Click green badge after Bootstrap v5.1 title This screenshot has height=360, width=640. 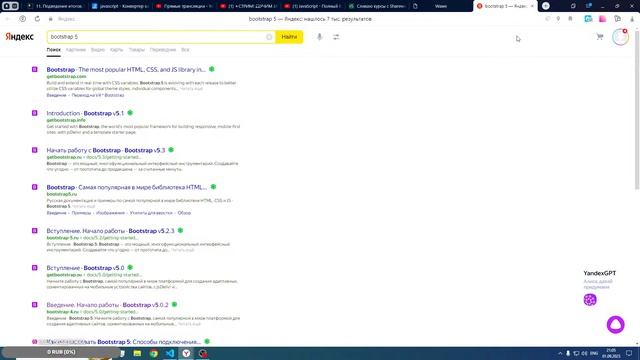(x=130, y=113)
